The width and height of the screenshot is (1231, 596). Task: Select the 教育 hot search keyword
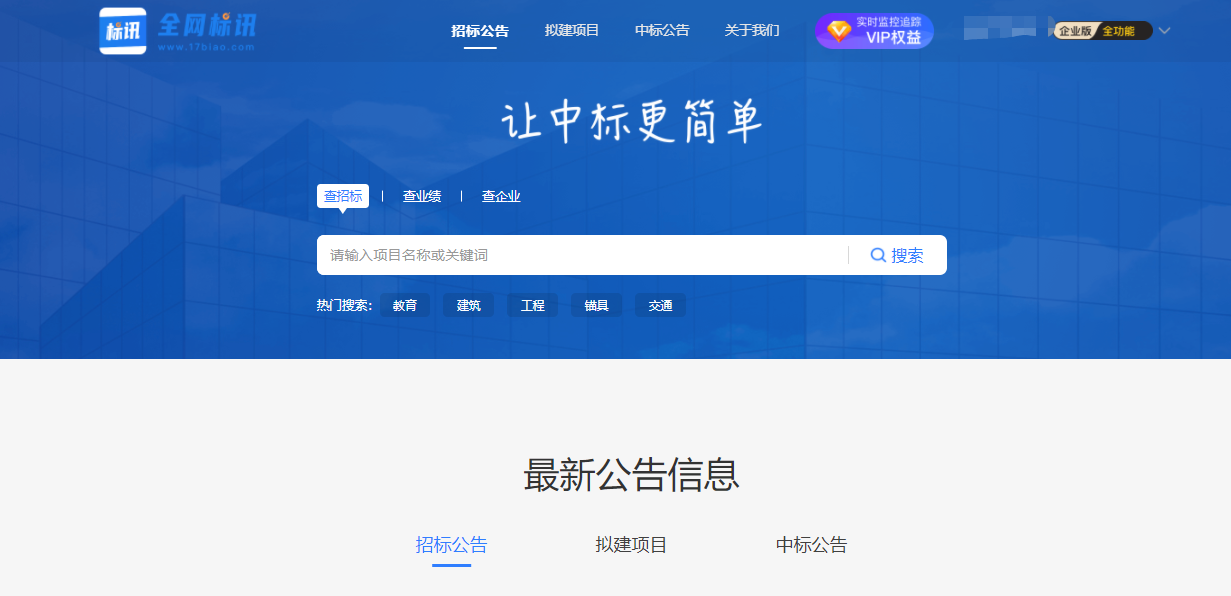(x=405, y=305)
